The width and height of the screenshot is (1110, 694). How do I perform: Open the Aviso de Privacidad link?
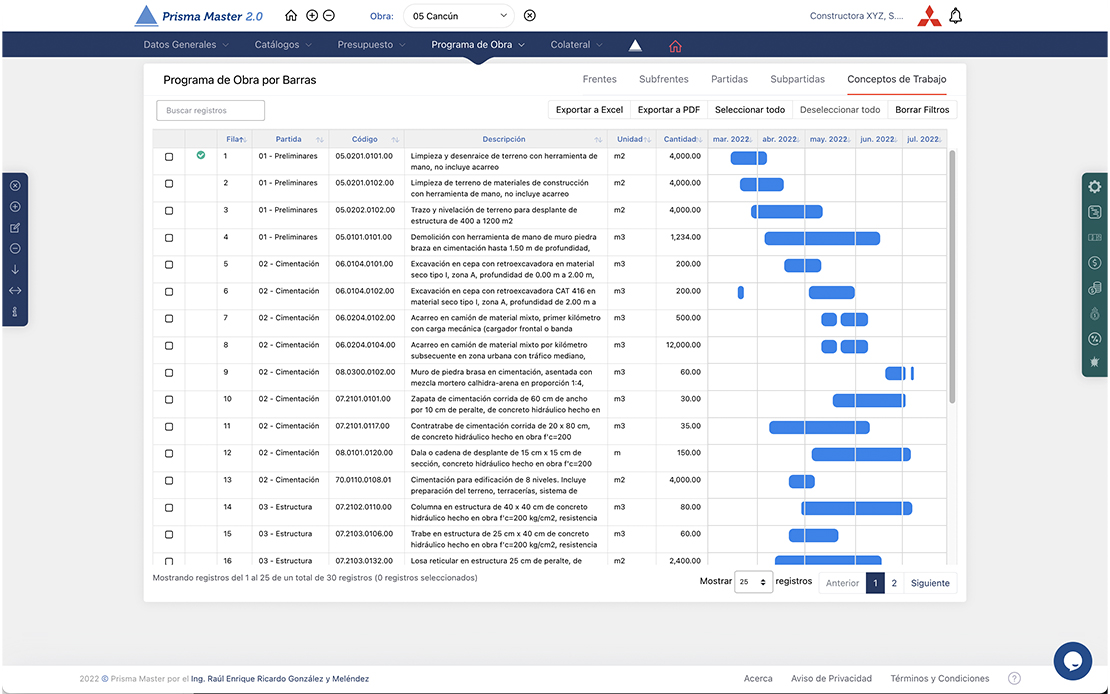pyautogui.click(x=831, y=678)
